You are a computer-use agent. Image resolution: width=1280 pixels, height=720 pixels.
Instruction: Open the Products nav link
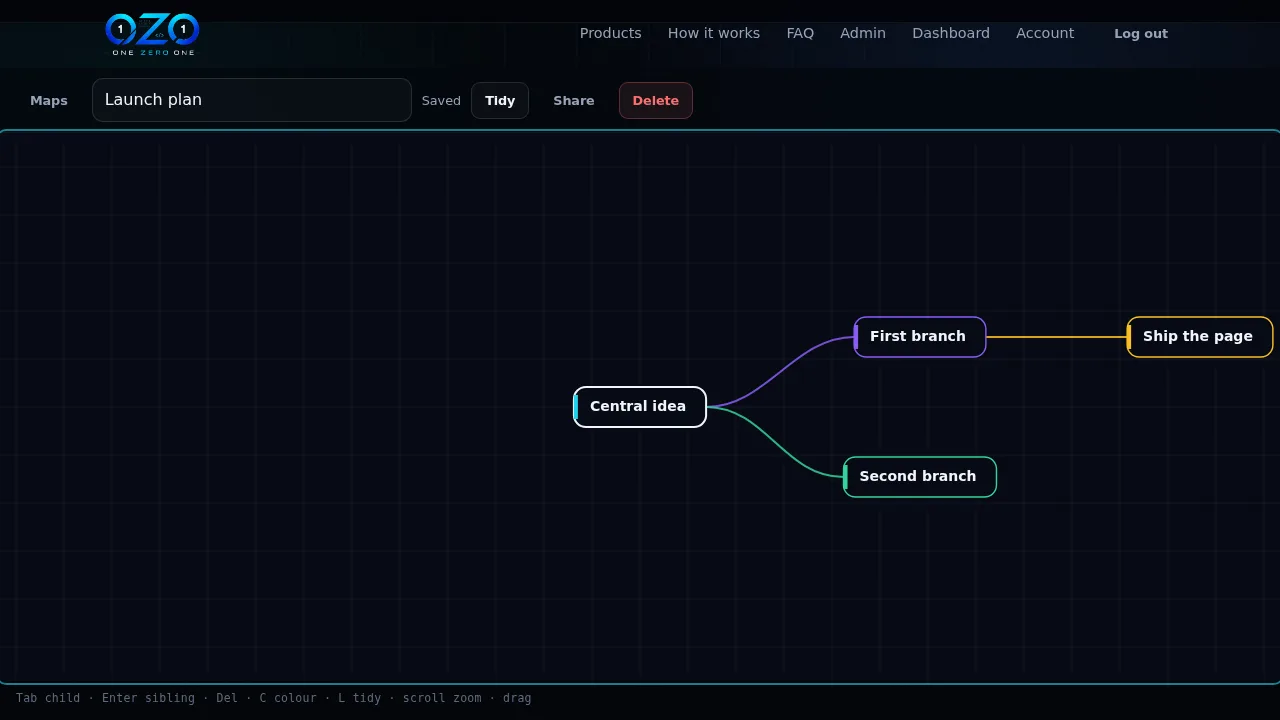(610, 33)
